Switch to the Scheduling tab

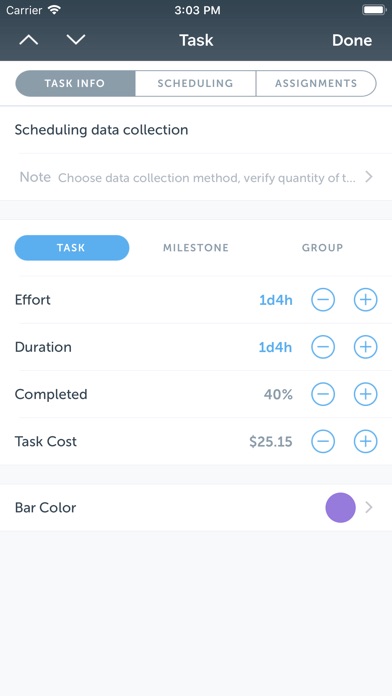tap(195, 83)
